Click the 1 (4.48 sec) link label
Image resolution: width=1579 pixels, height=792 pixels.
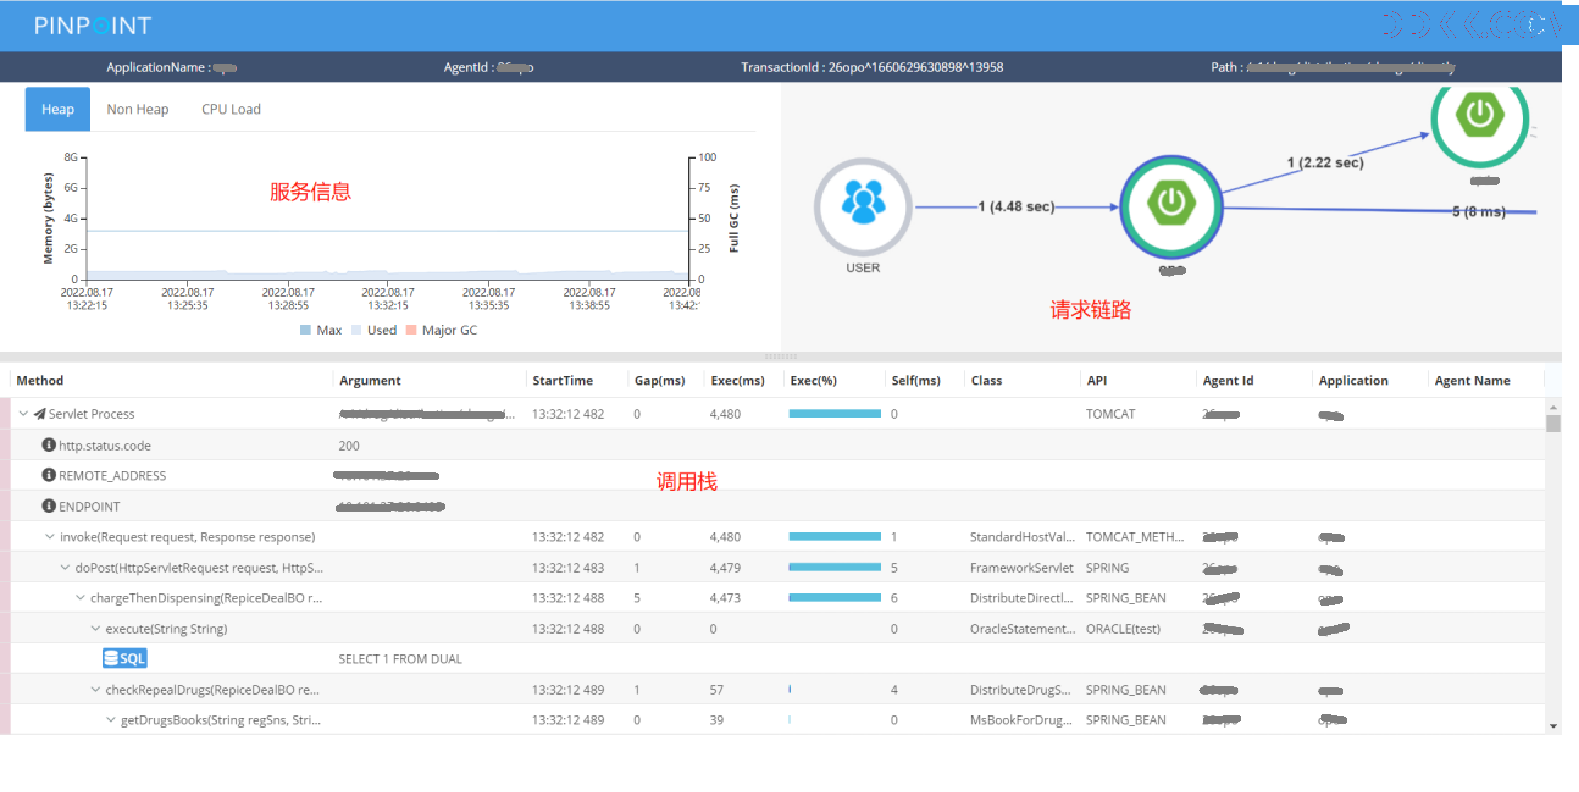[x=1016, y=206]
